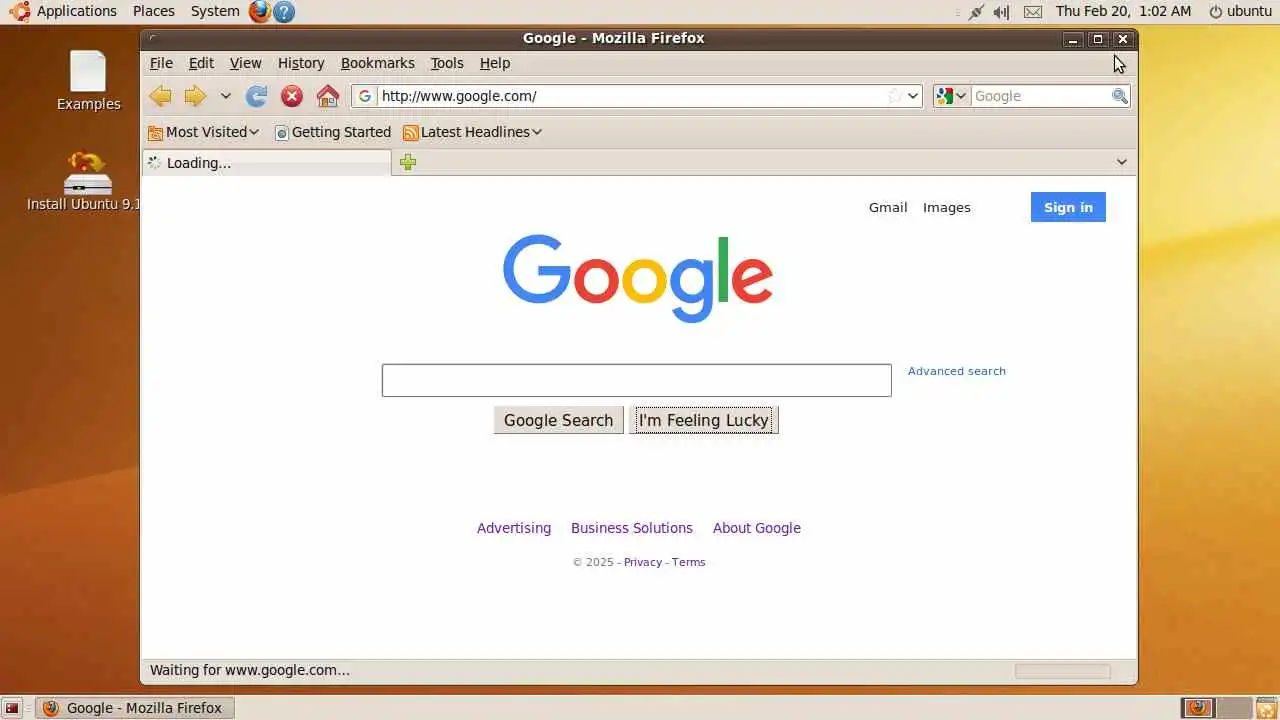Stop loading with the red stop icon
Image resolution: width=1280 pixels, height=720 pixels.
[x=292, y=96]
